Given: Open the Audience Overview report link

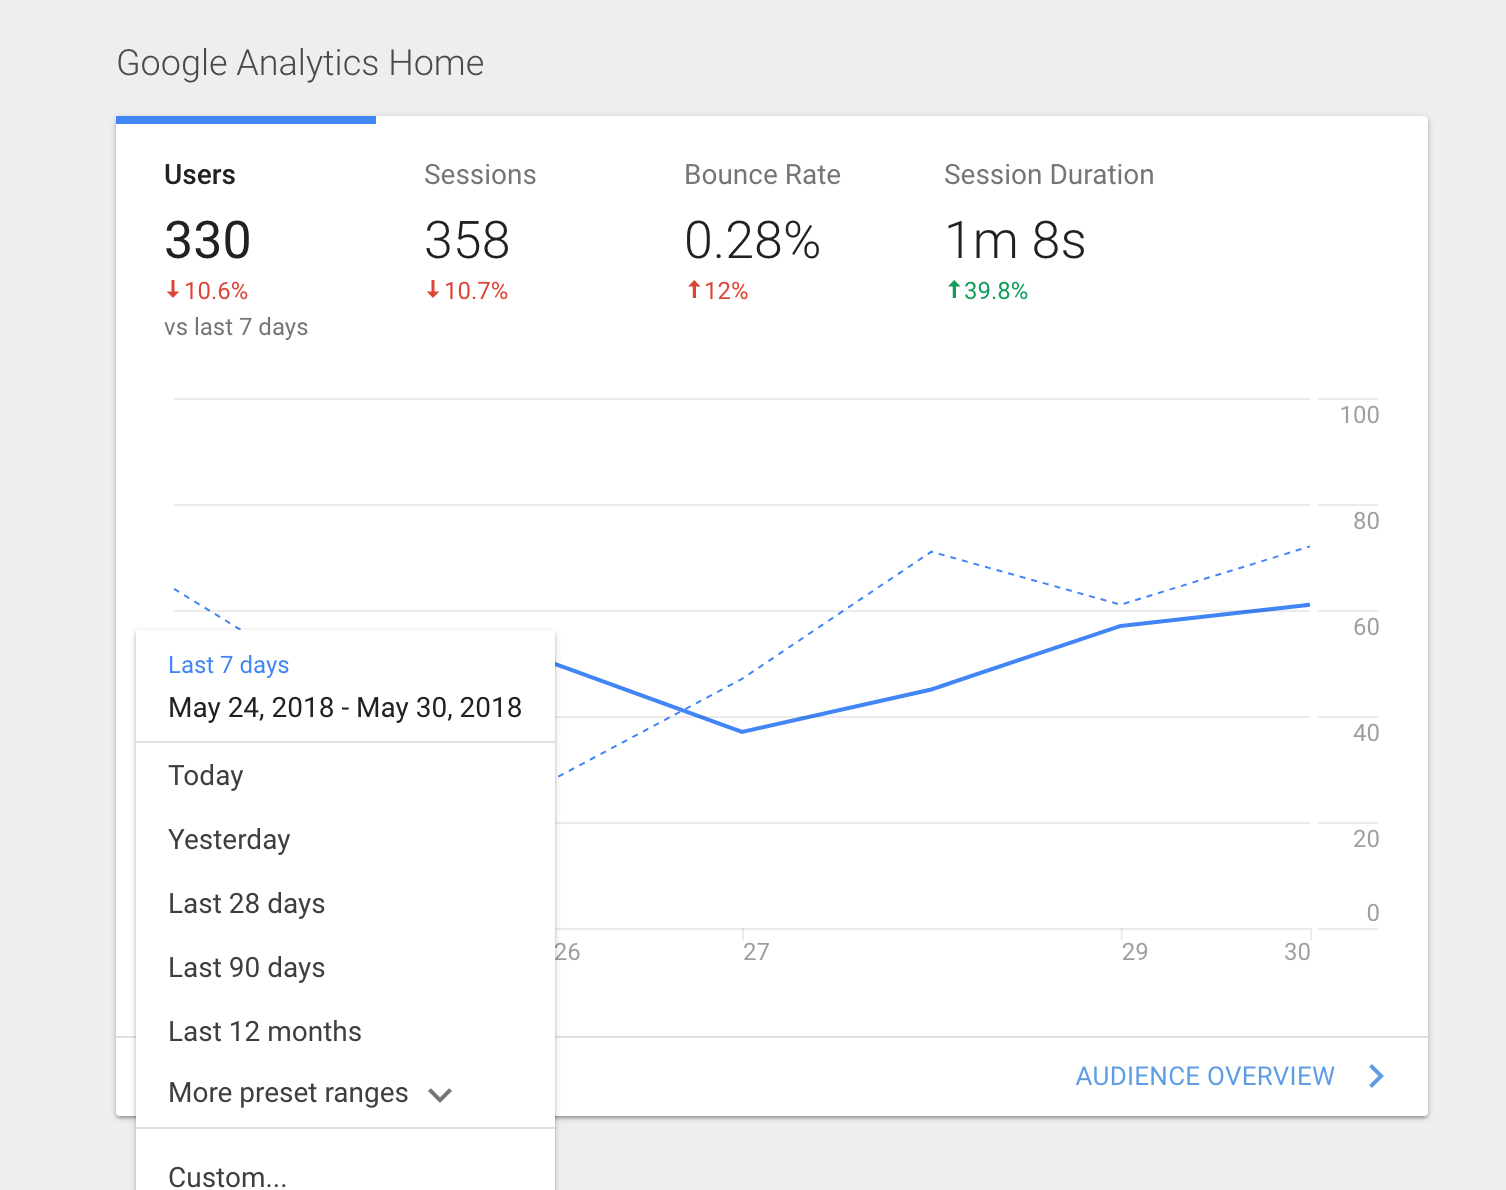Looking at the screenshot, I should click(x=1205, y=1076).
